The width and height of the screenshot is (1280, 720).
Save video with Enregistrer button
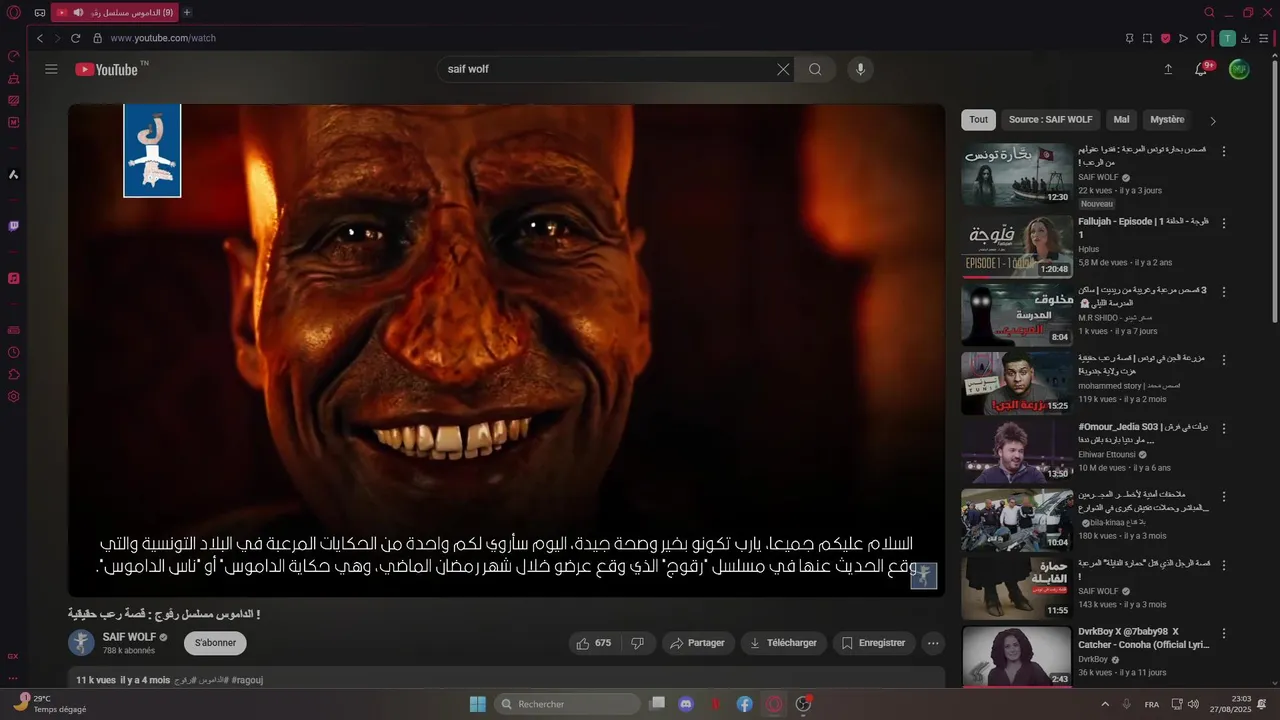pyautogui.click(x=874, y=643)
